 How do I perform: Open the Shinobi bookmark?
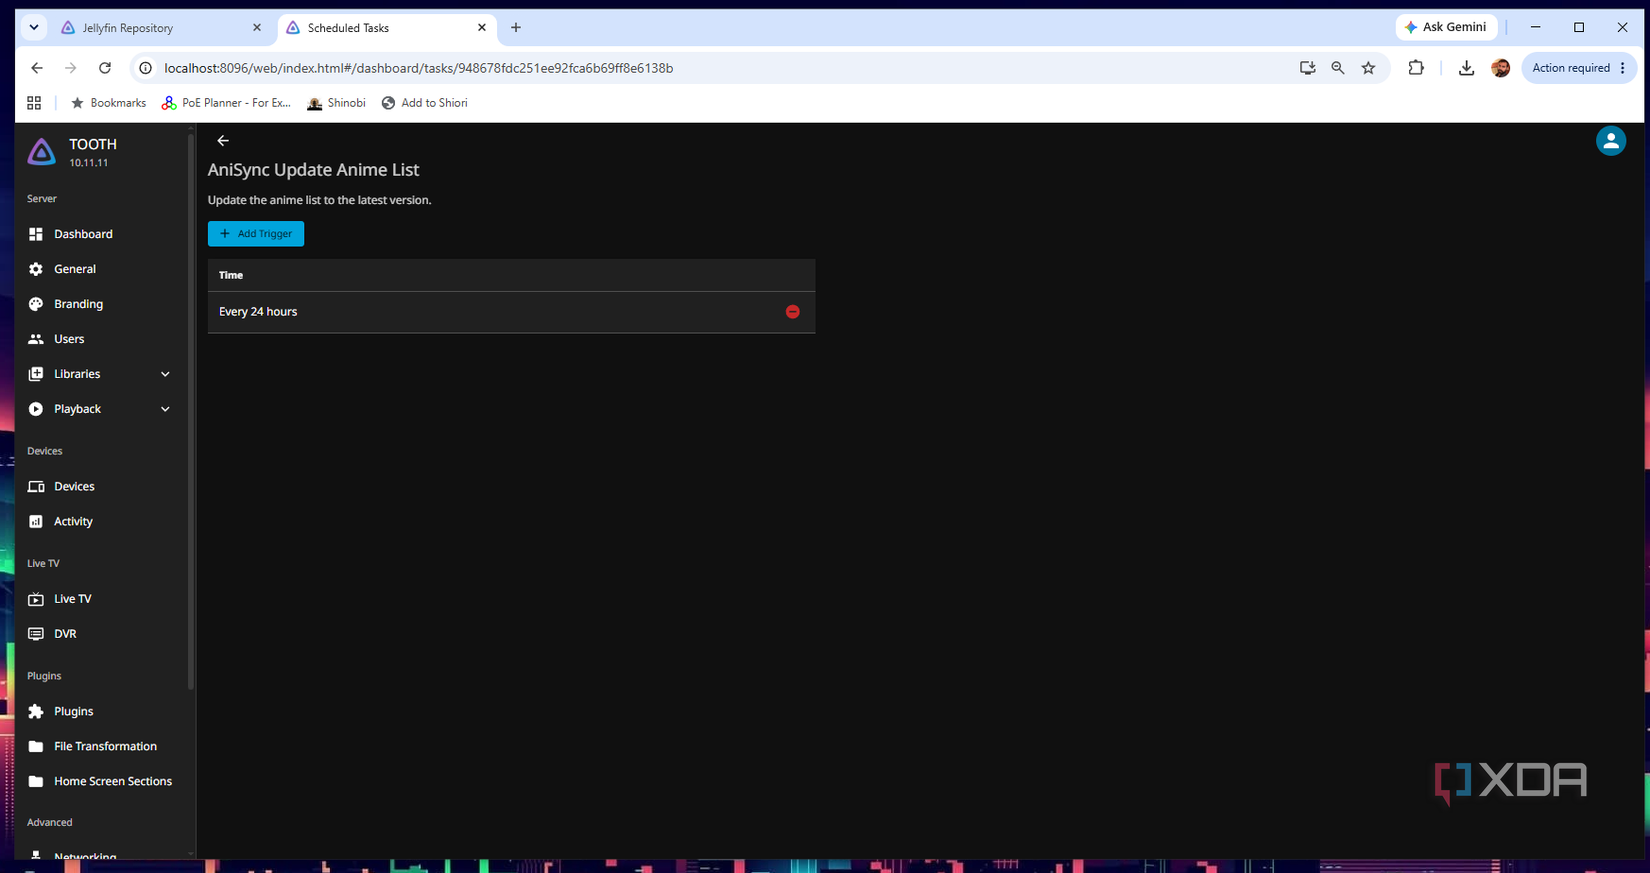pos(337,103)
